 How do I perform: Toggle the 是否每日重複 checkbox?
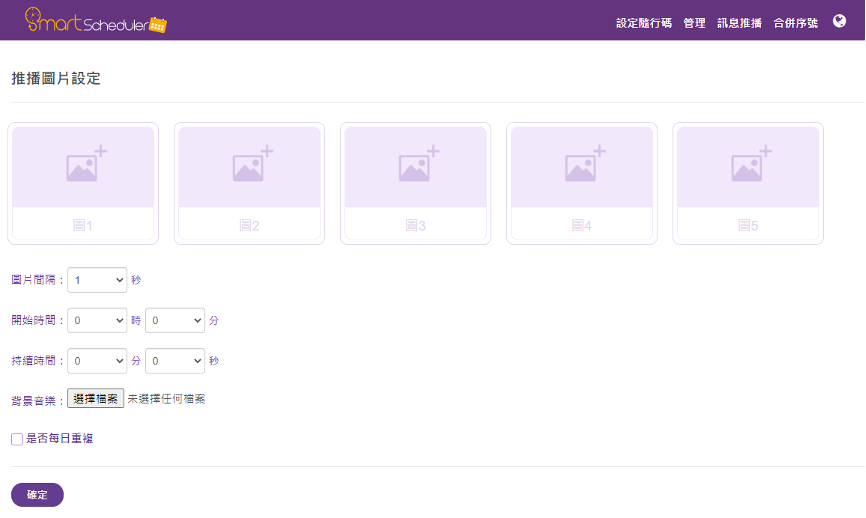click(17, 439)
